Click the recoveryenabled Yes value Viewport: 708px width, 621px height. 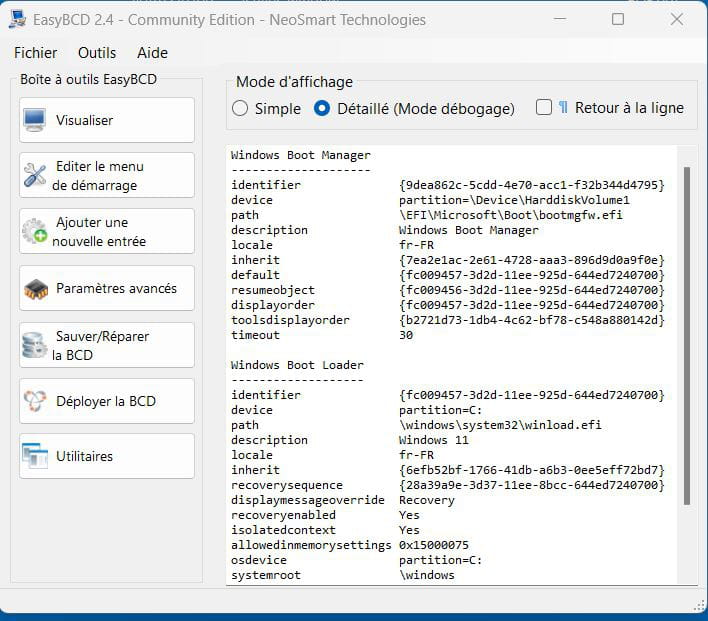pos(410,515)
